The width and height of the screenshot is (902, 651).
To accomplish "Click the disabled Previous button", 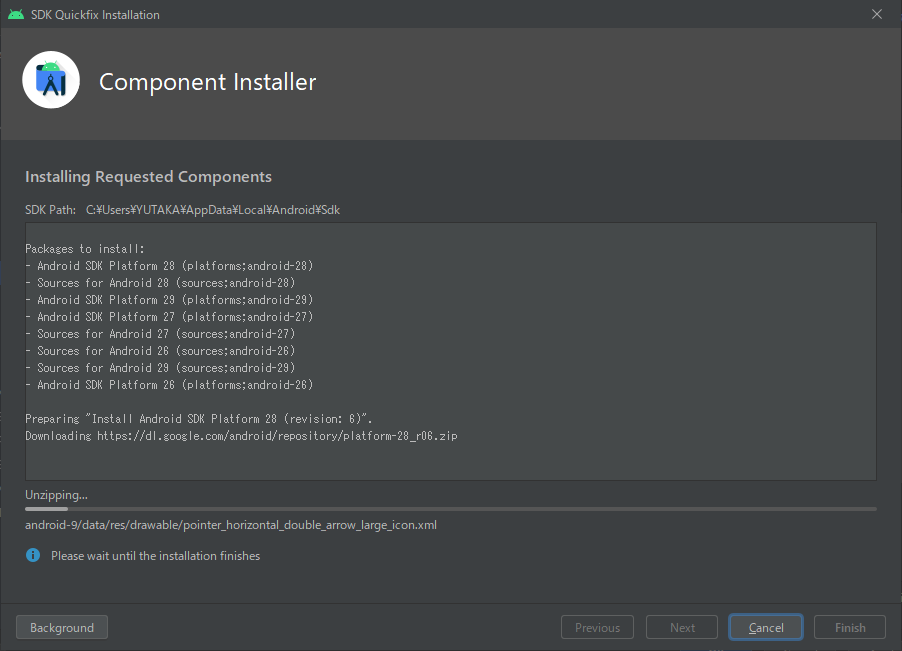I will (597, 627).
